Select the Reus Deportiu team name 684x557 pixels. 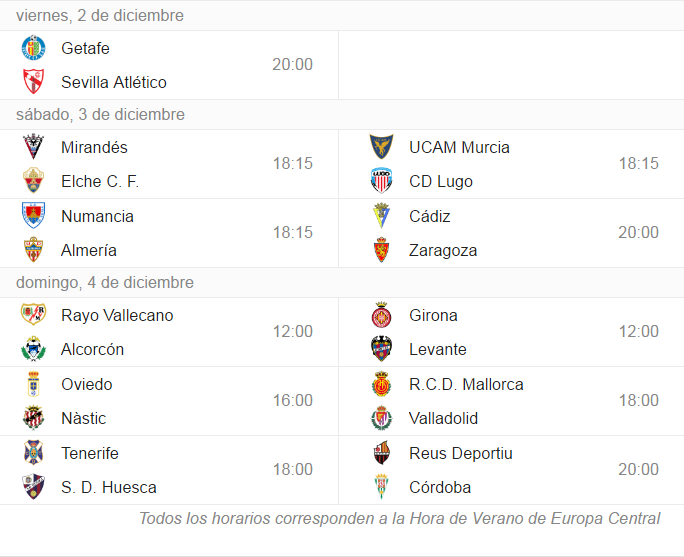(x=461, y=453)
